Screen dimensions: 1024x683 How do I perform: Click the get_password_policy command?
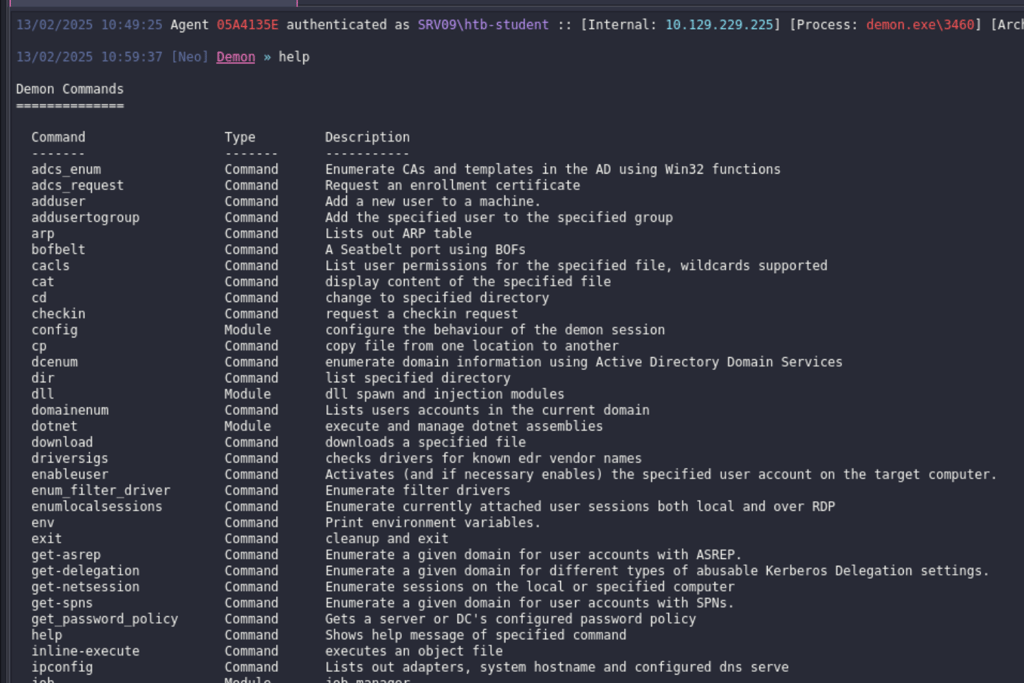pyautogui.click(x=104, y=619)
